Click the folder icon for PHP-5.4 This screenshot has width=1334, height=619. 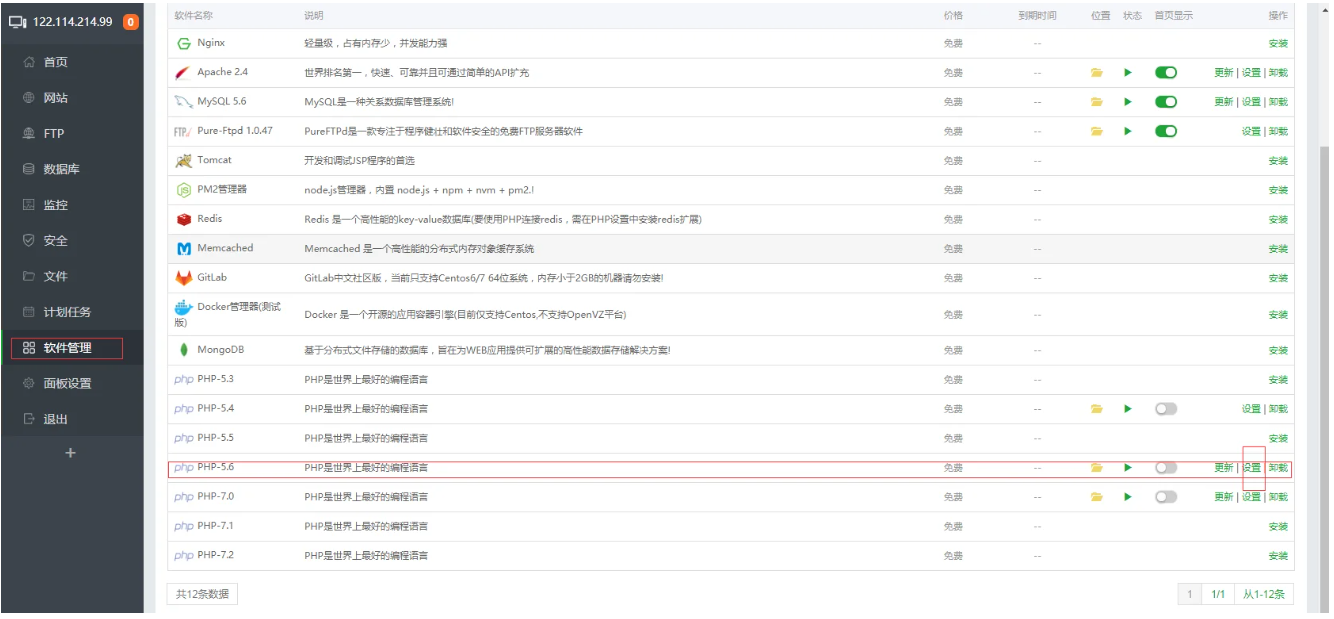coord(1097,409)
